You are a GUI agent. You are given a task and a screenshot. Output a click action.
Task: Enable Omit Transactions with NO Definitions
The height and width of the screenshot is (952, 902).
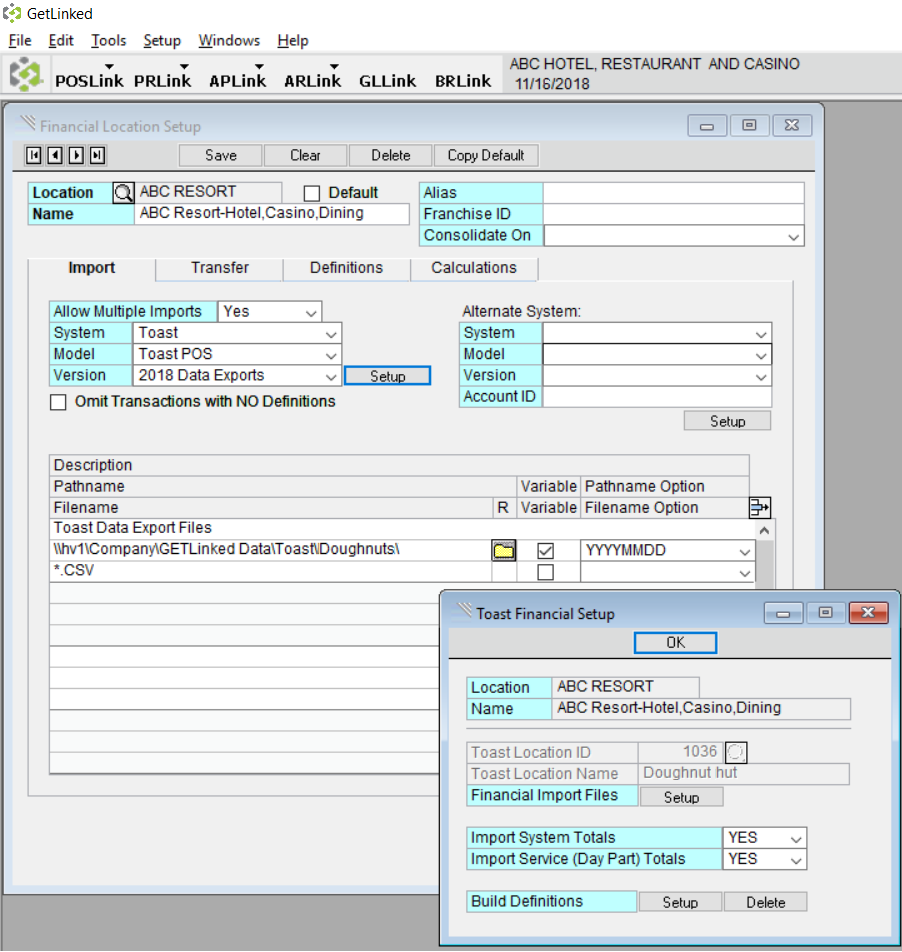coord(58,402)
